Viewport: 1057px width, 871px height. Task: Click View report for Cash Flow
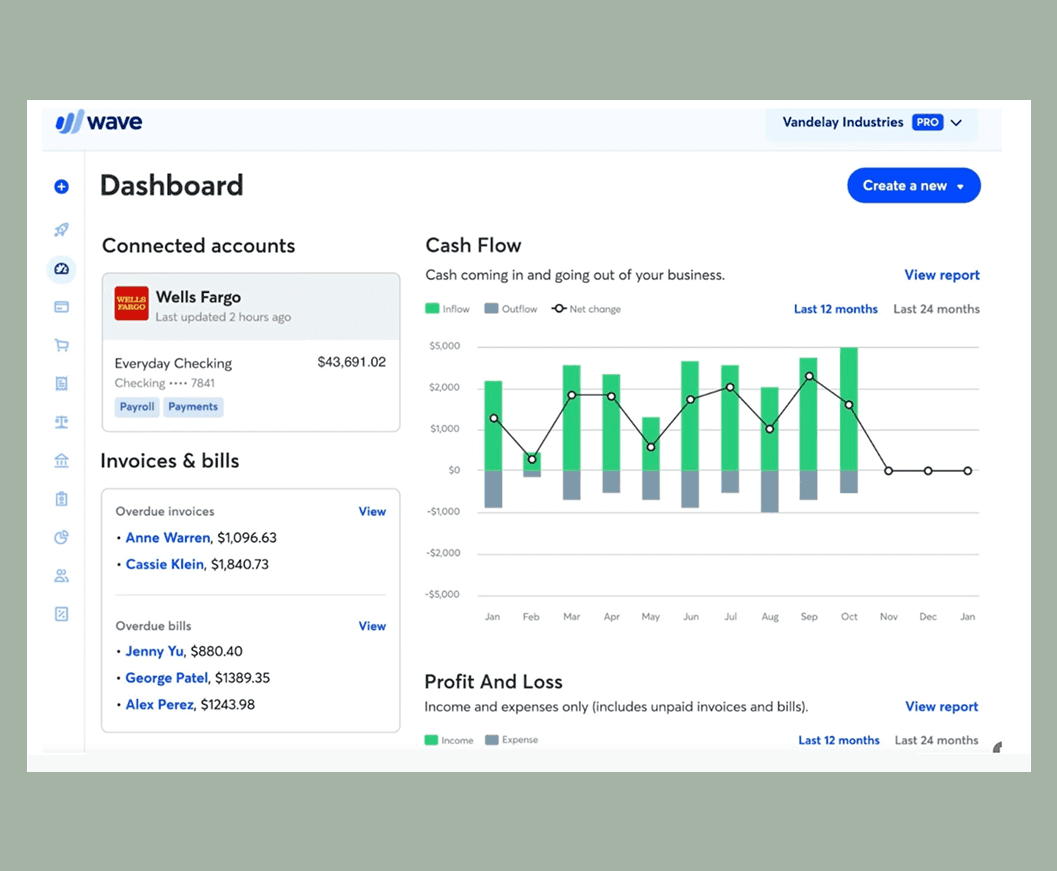941,274
